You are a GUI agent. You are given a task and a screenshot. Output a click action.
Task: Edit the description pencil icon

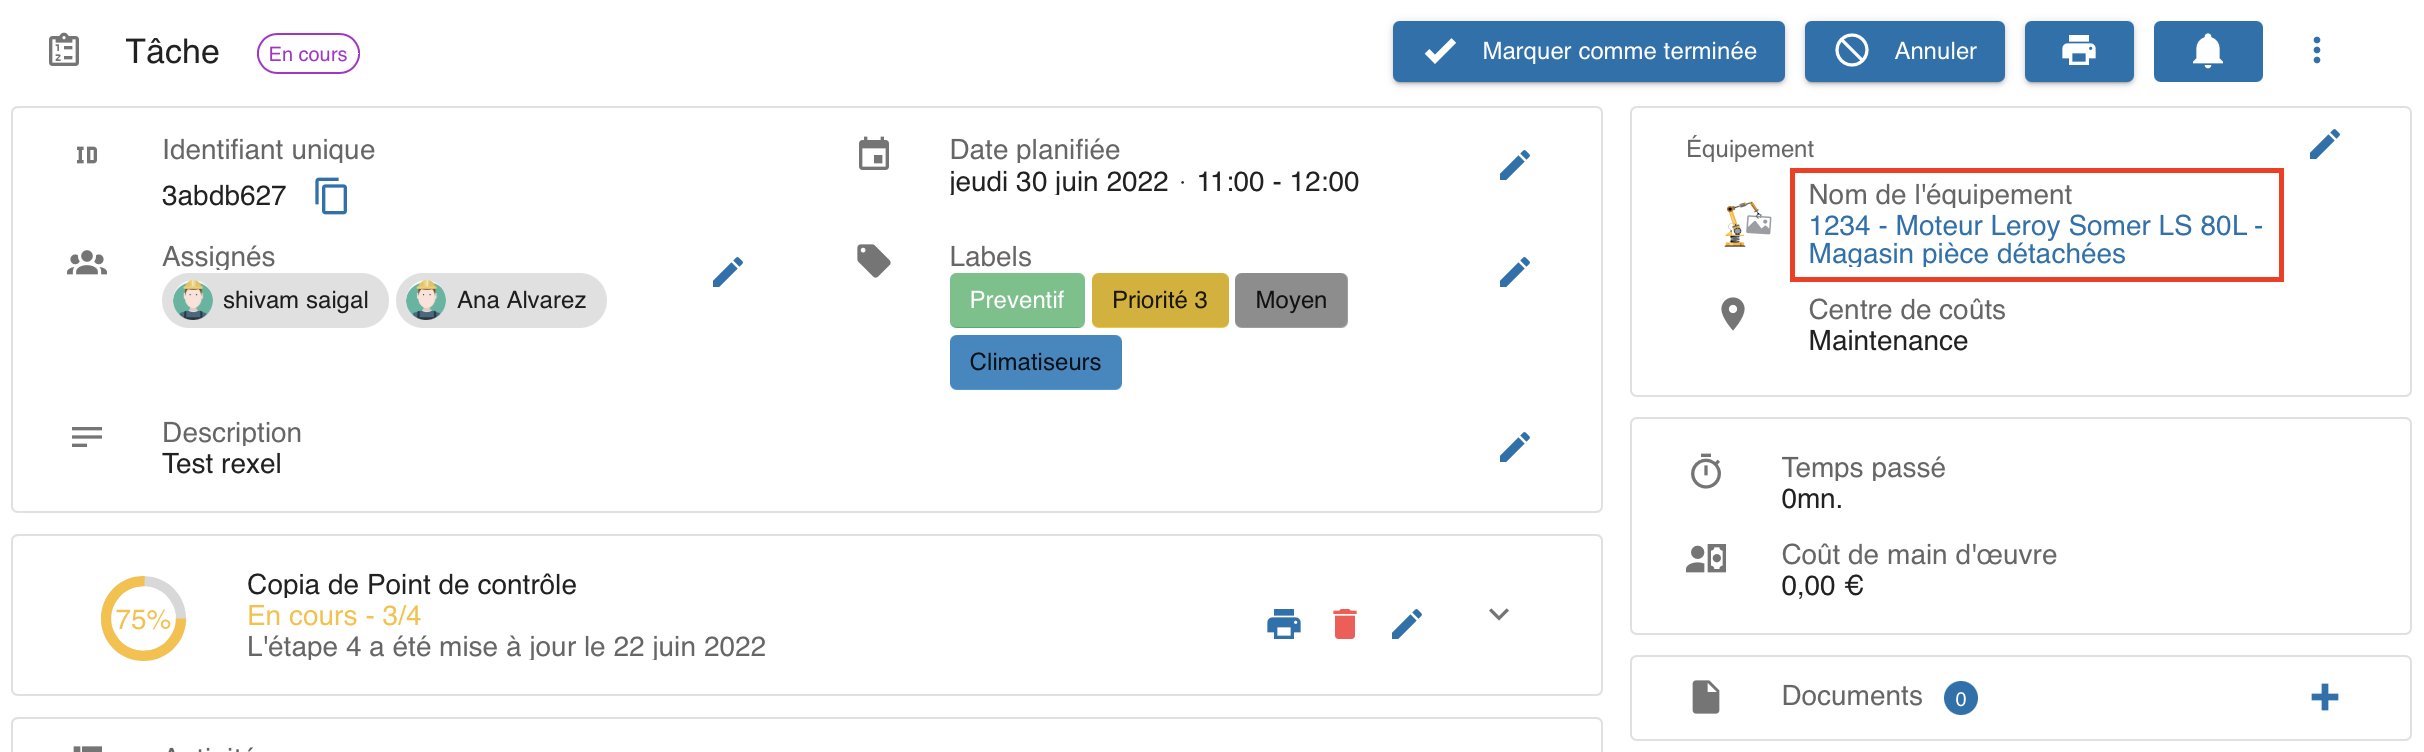click(x=1514, y=447)
